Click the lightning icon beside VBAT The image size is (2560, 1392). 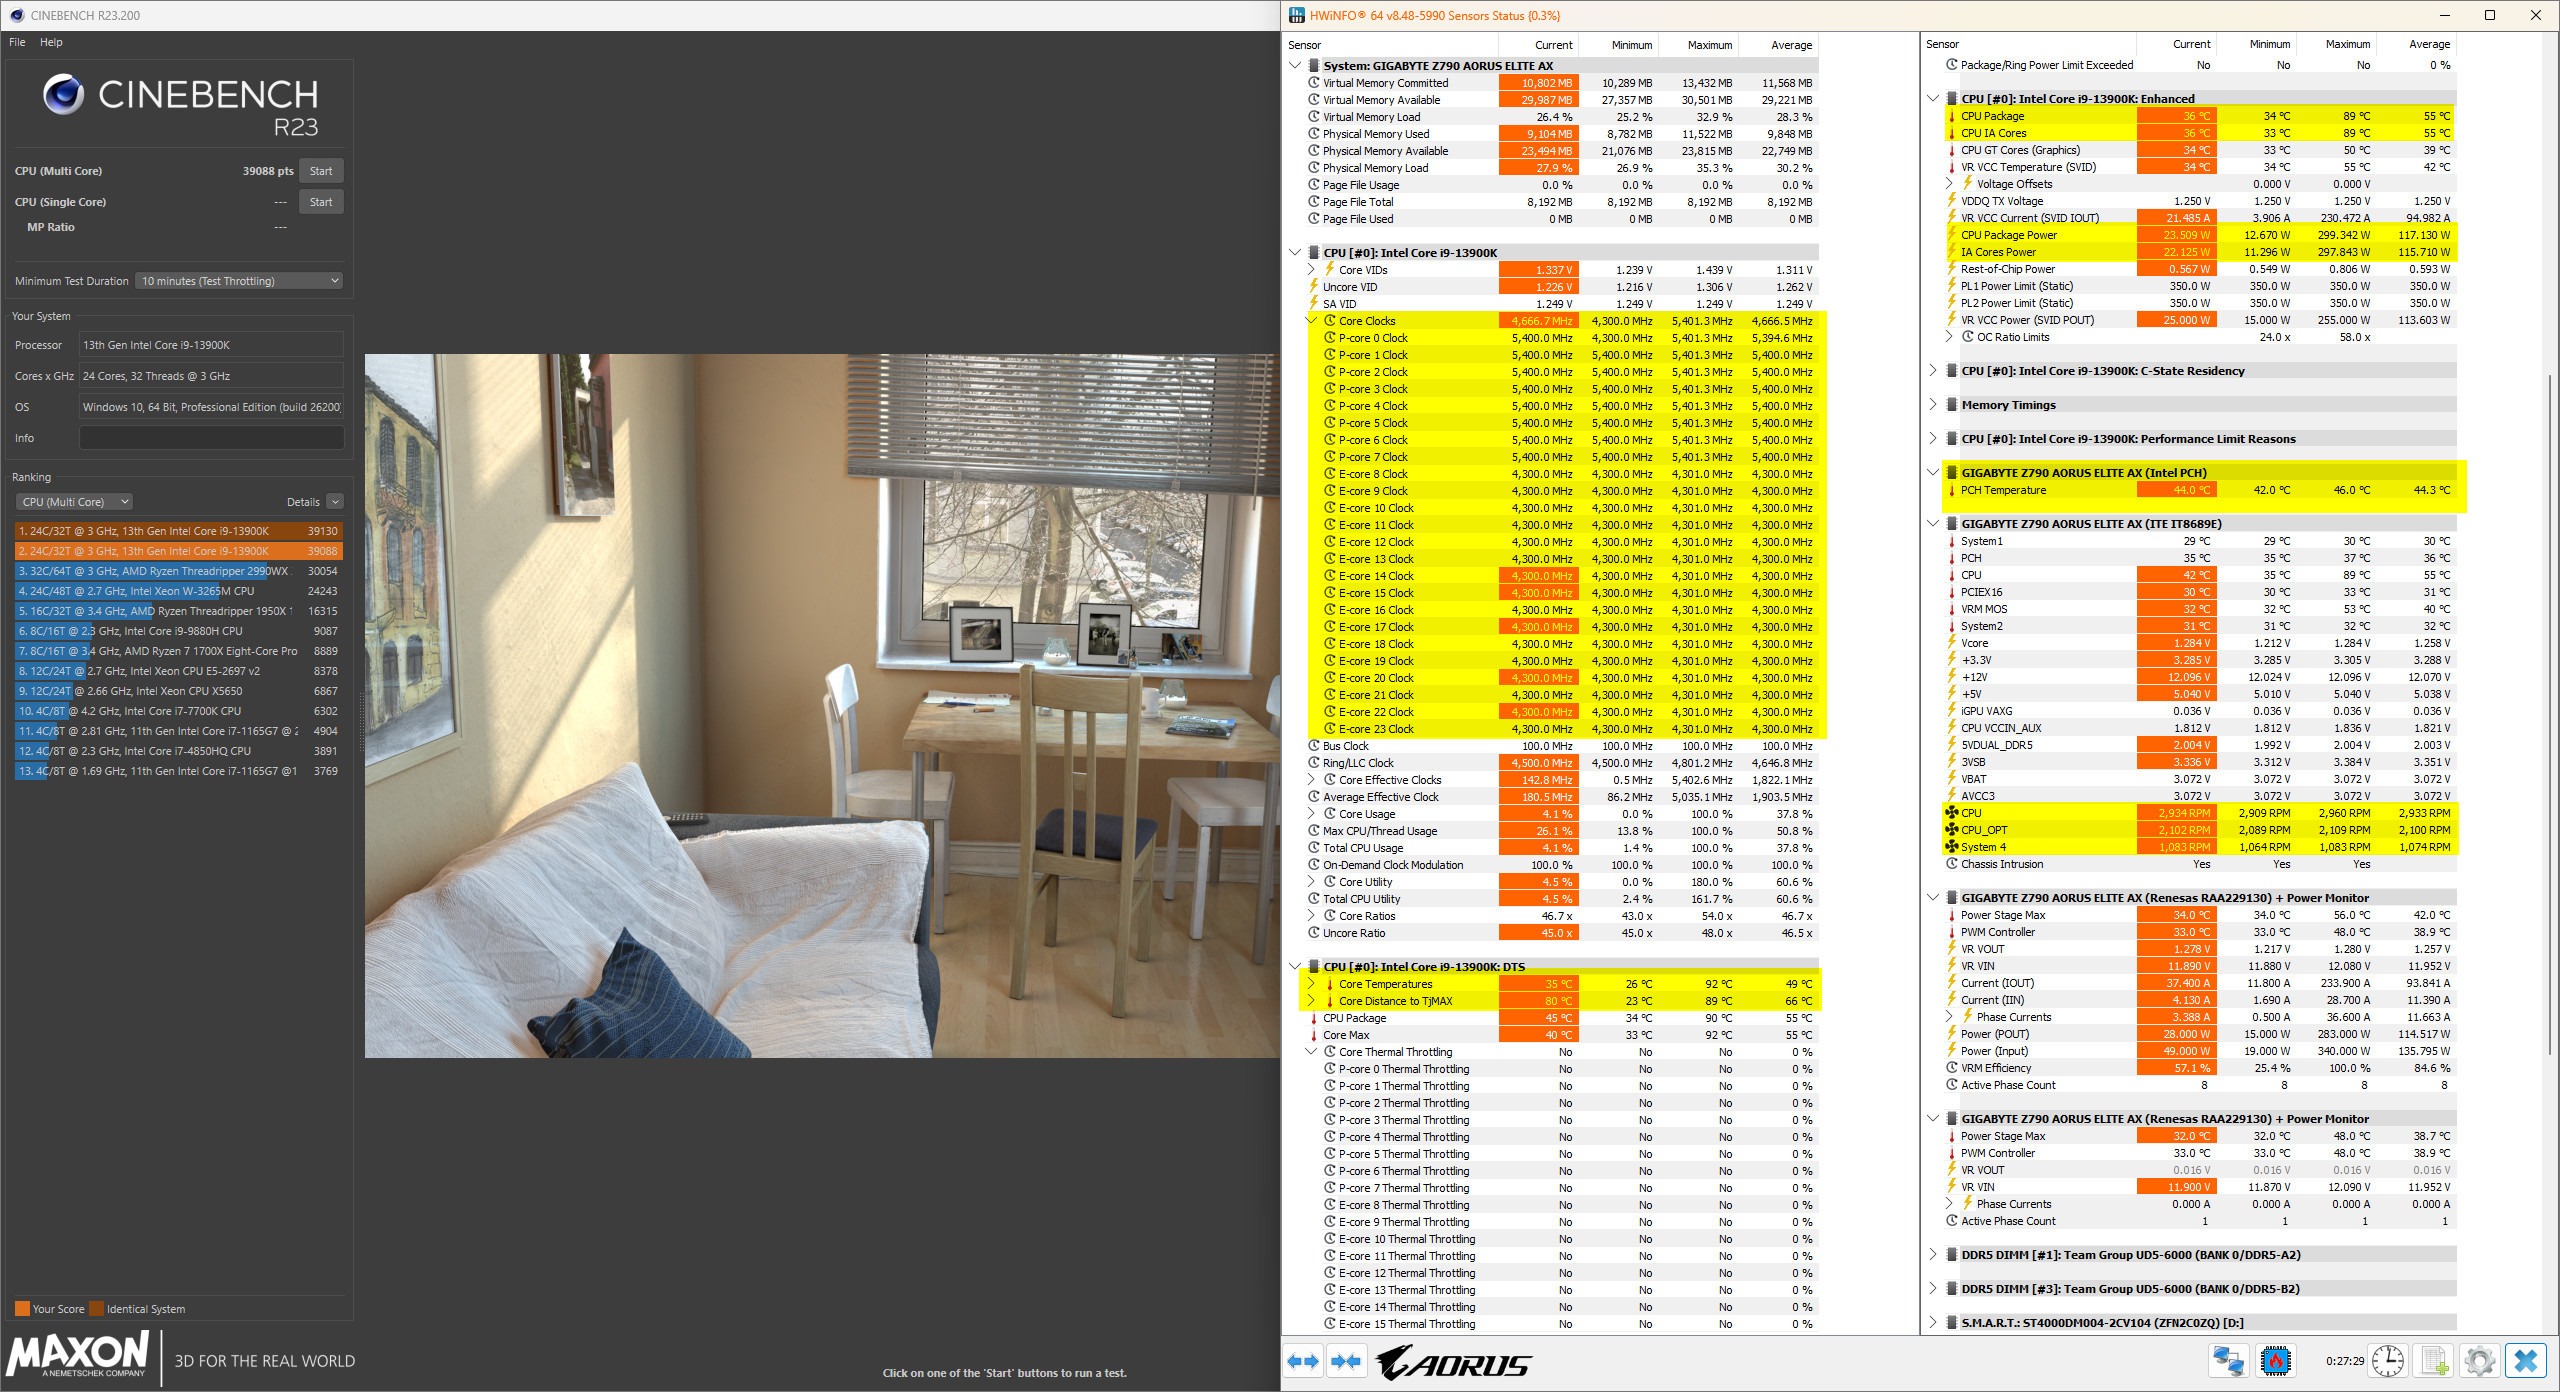(1951, 779)
